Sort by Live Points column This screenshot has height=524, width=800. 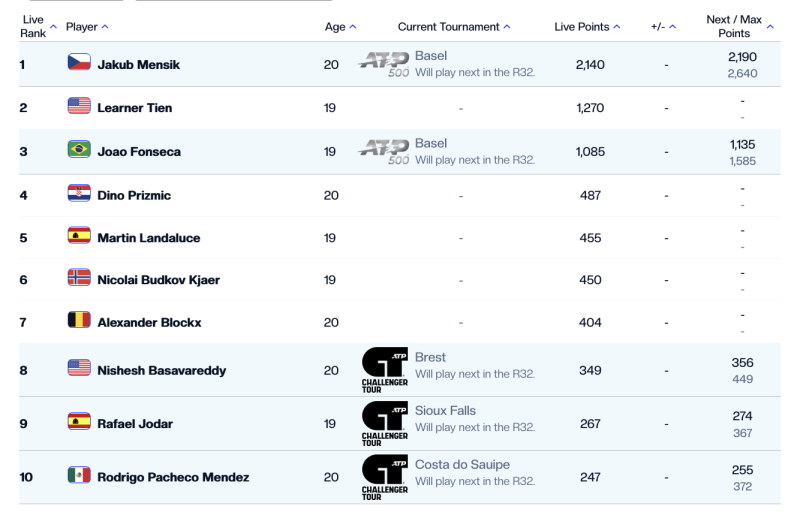587,26
